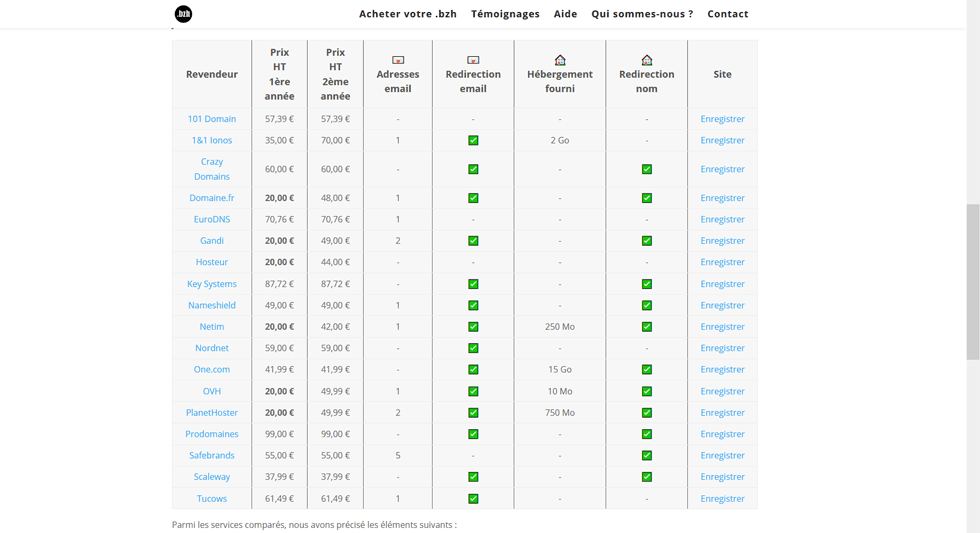Viewport: 980px width, 533px height.
Task: Open the Témoignages menu item
Action: pos(505,14)
